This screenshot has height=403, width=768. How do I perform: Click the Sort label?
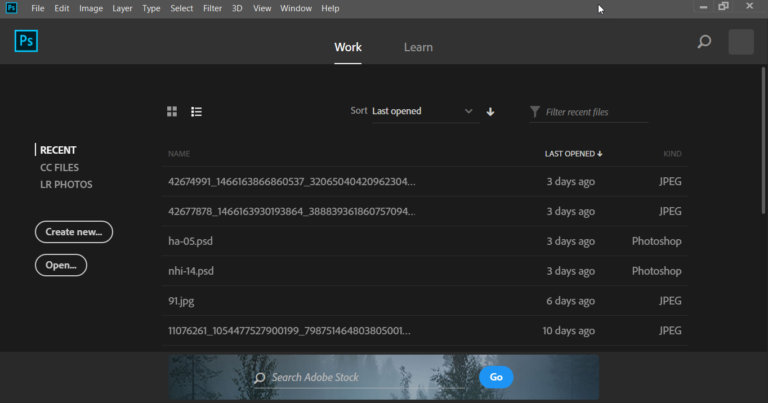click(x=359, y=111)
